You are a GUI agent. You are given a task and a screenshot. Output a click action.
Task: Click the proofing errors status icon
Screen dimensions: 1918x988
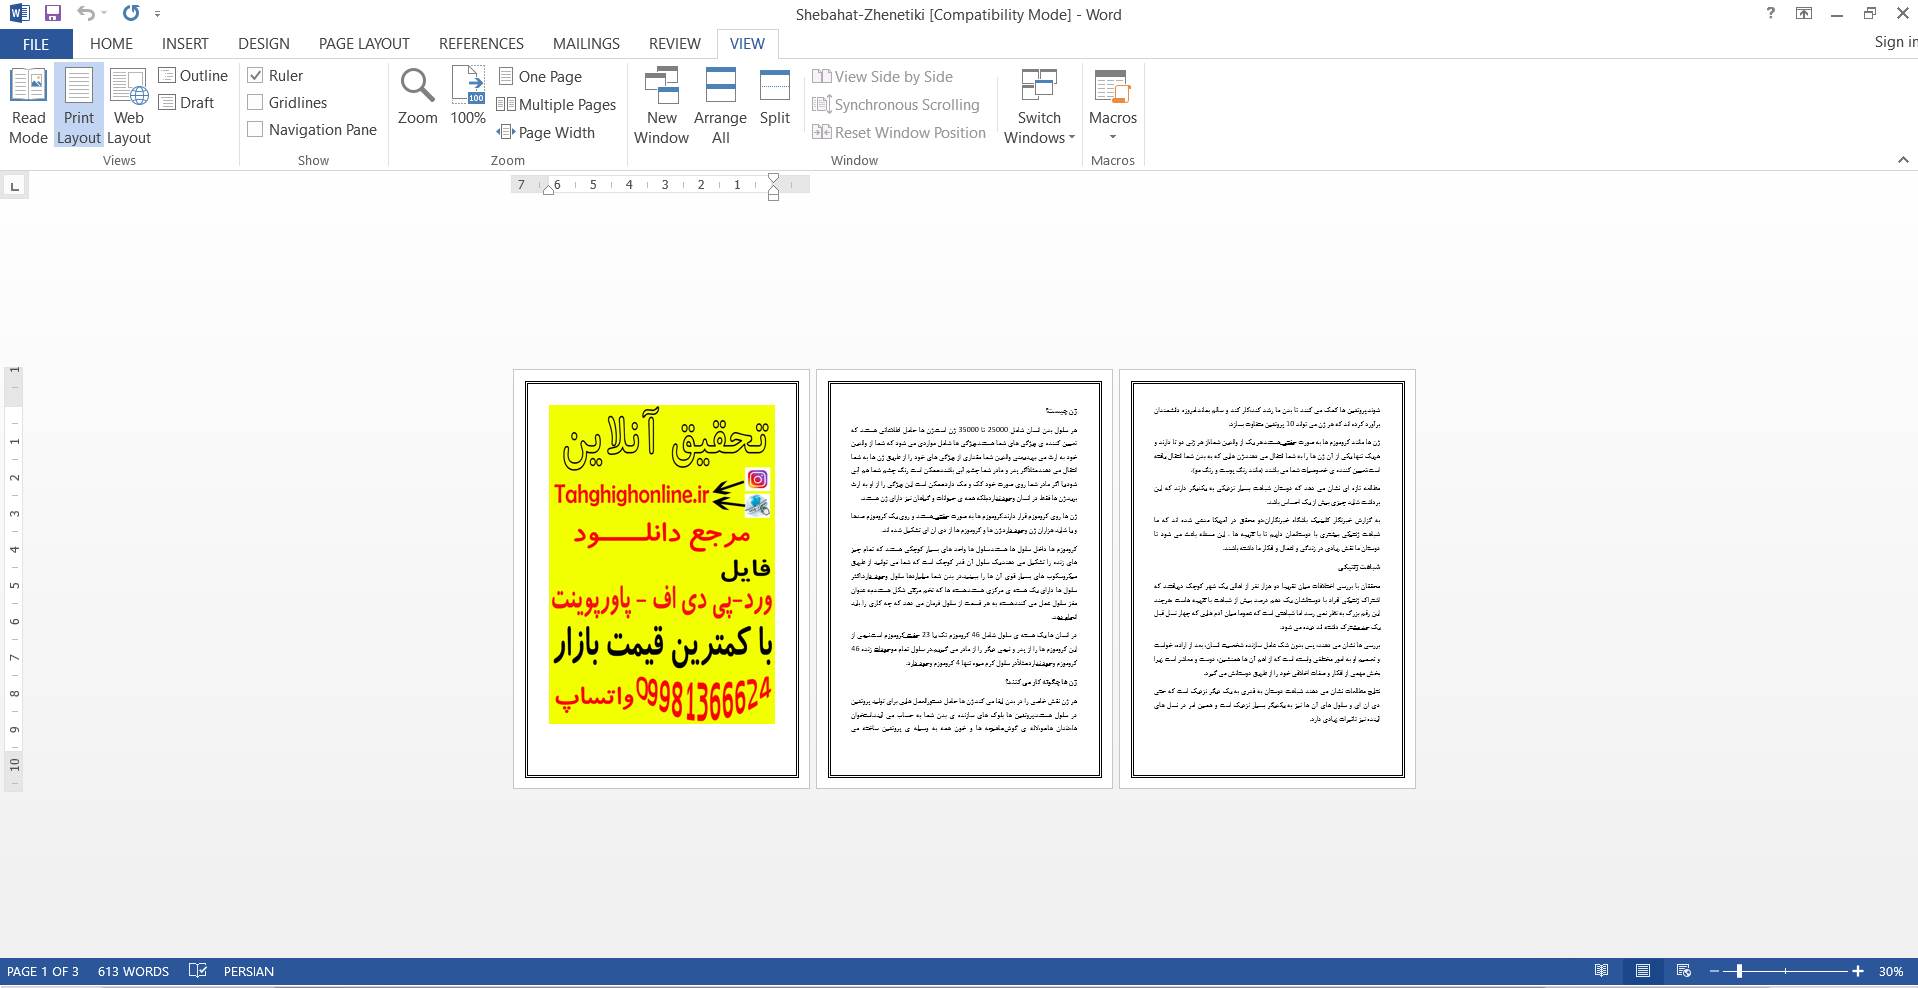197,971
